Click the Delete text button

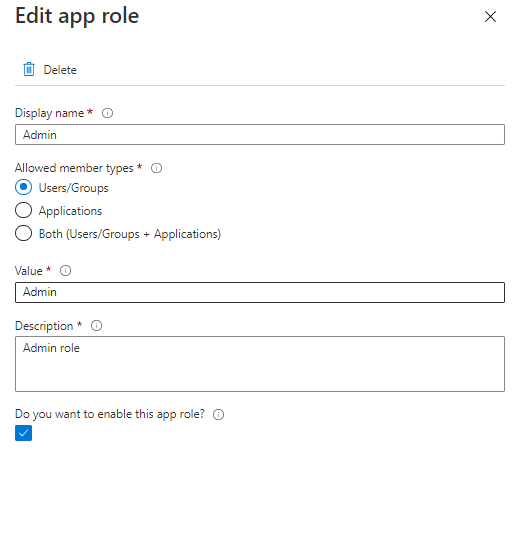point(60,70)
